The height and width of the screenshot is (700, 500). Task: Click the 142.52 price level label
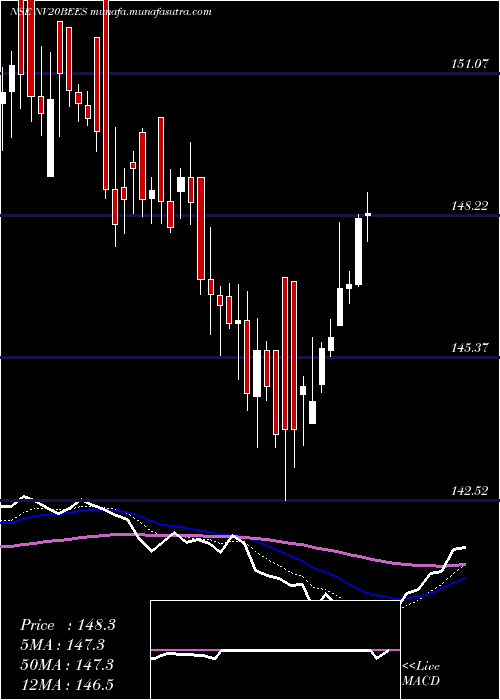tap(470, 491)
